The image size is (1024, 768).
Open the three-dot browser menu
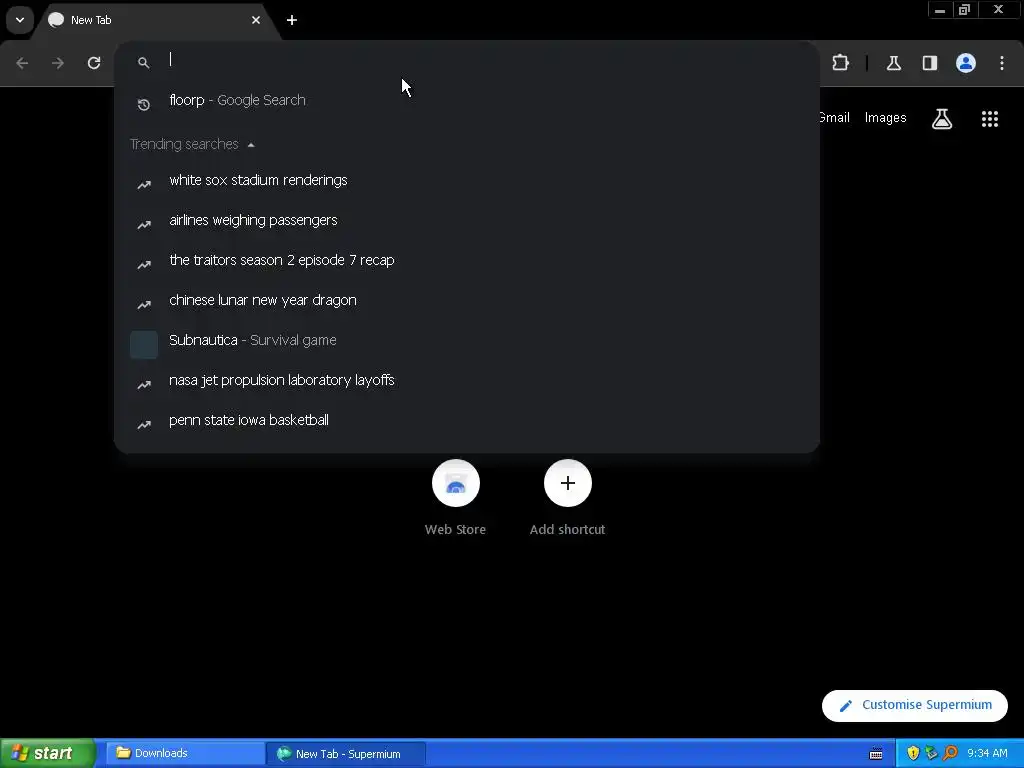tap(1002, 63)
